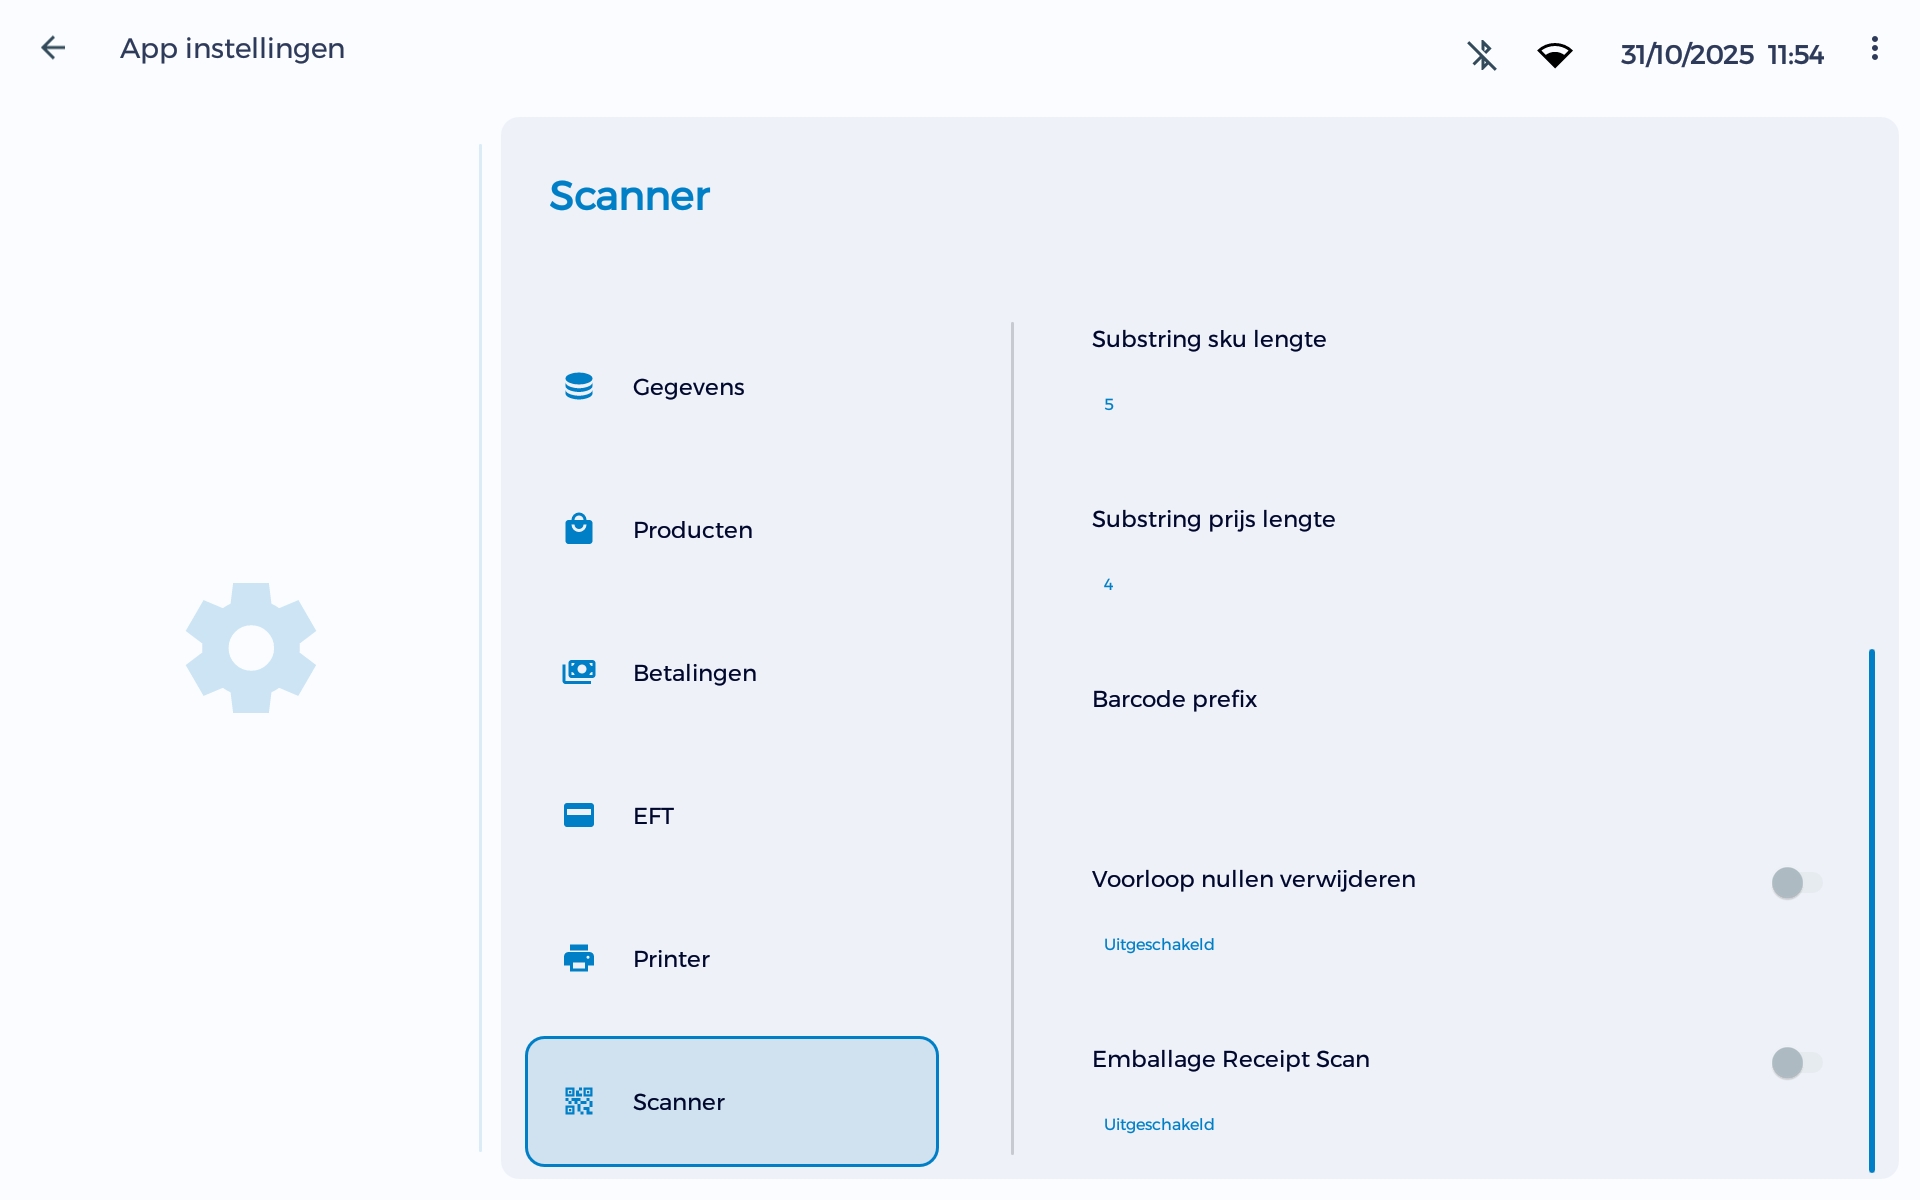Open the three-dot overflow menu
This screenshot has width=1920, height=1200.
[x=1874, y=48]
